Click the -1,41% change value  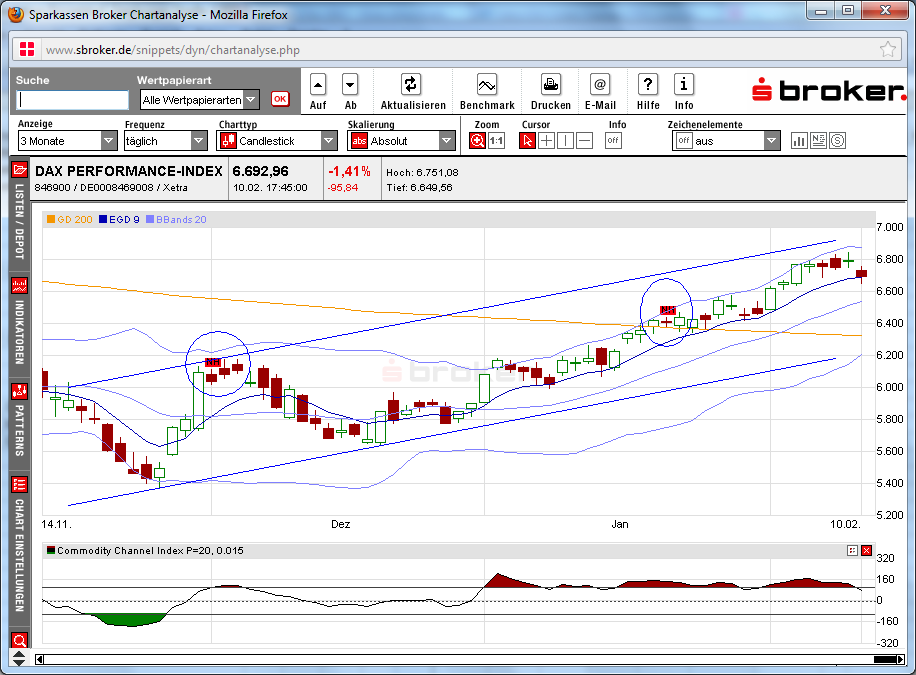(349, 171)
